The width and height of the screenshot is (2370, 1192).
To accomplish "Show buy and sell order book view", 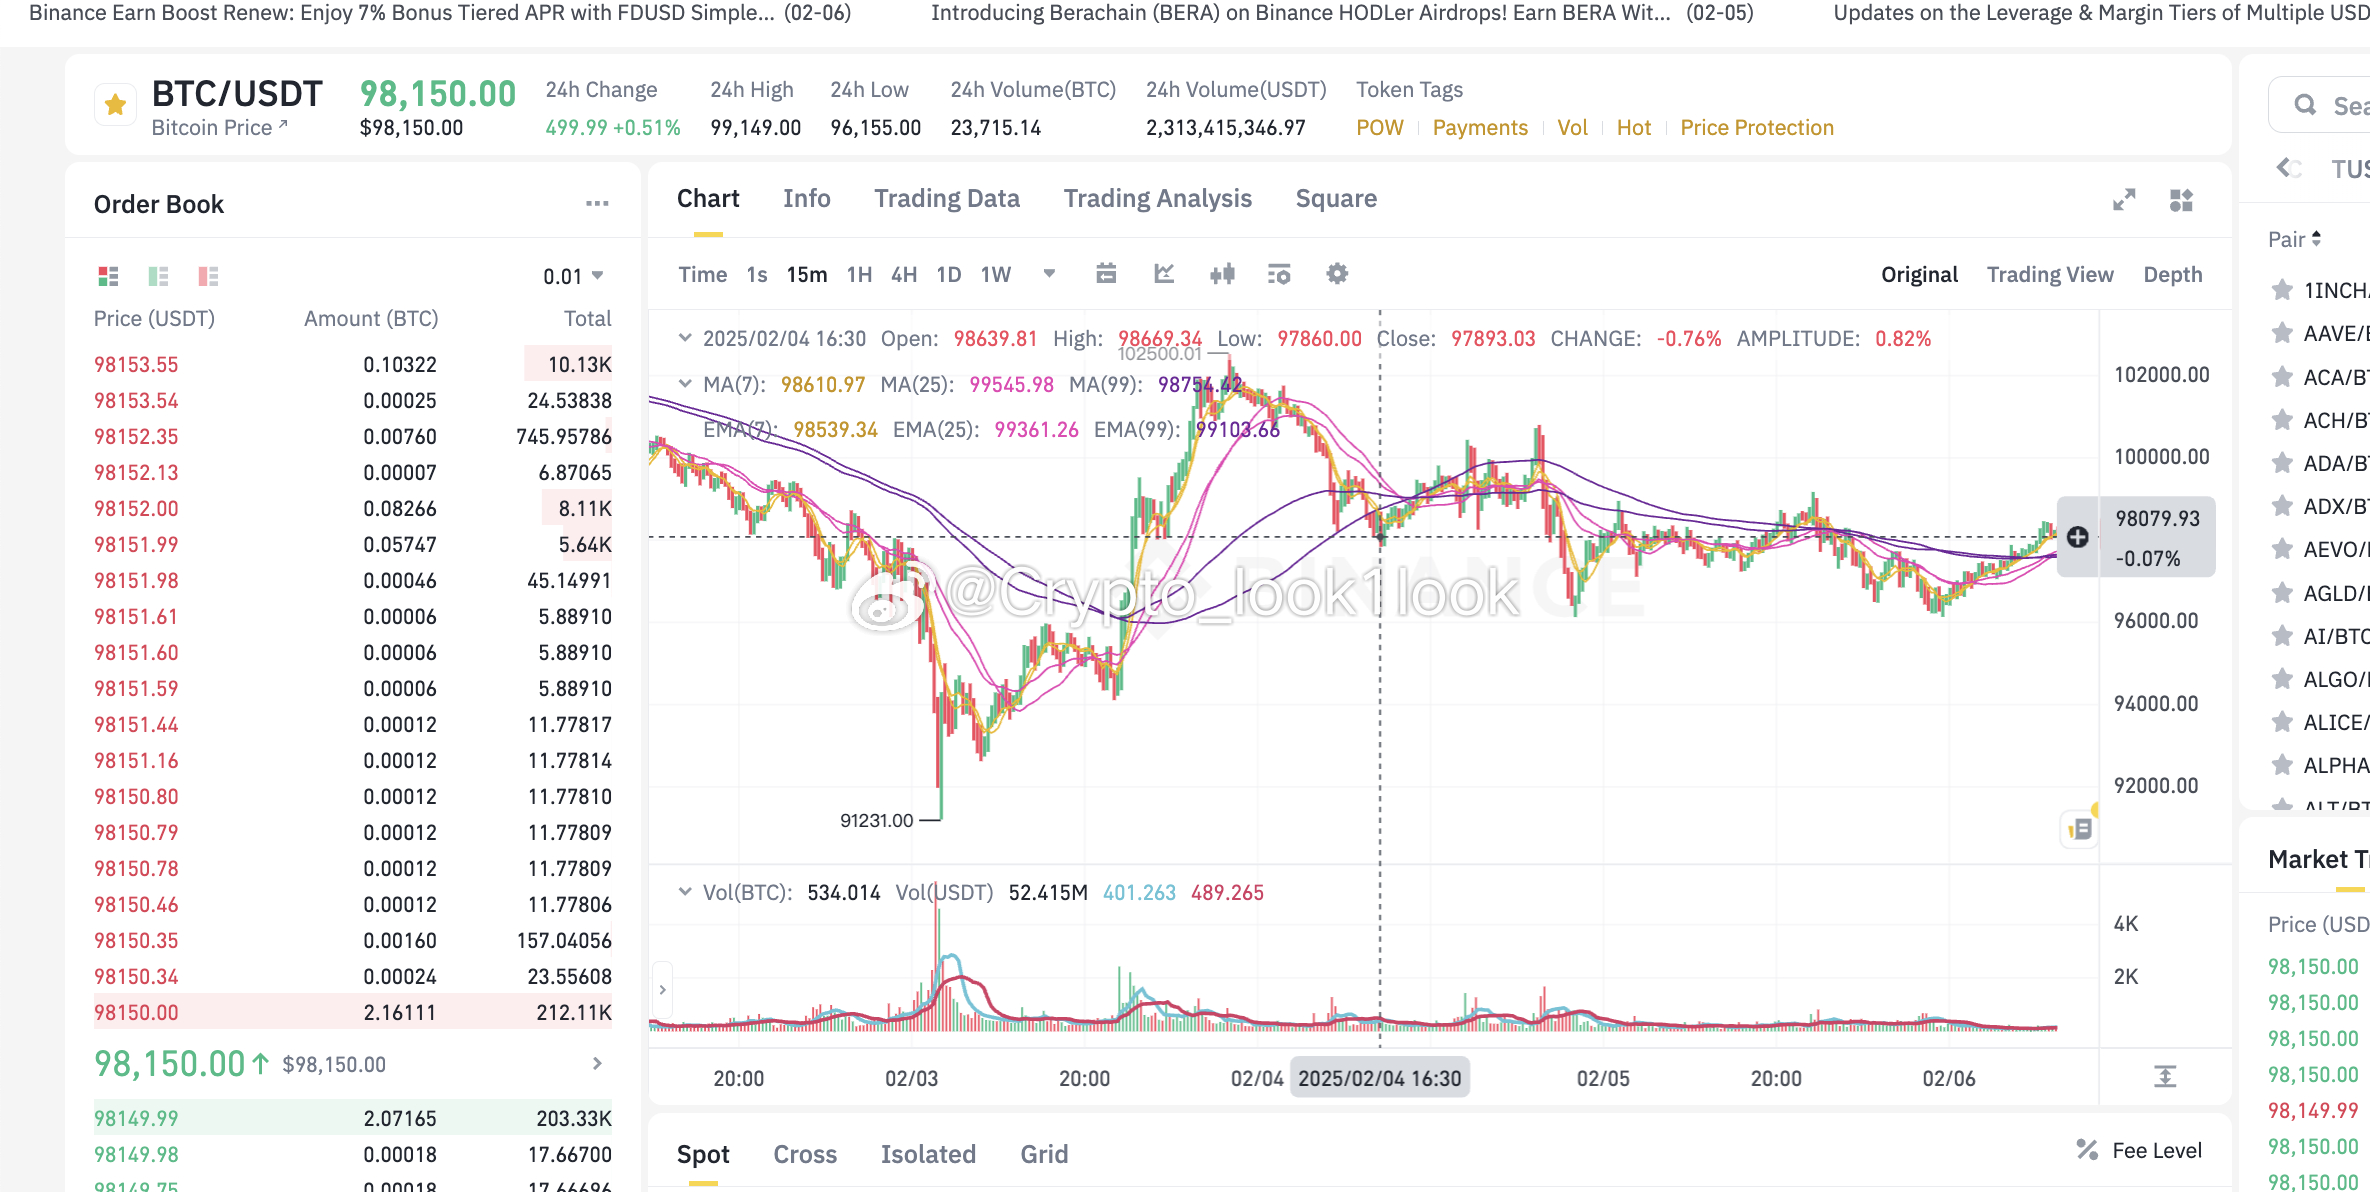I will 108,276.
